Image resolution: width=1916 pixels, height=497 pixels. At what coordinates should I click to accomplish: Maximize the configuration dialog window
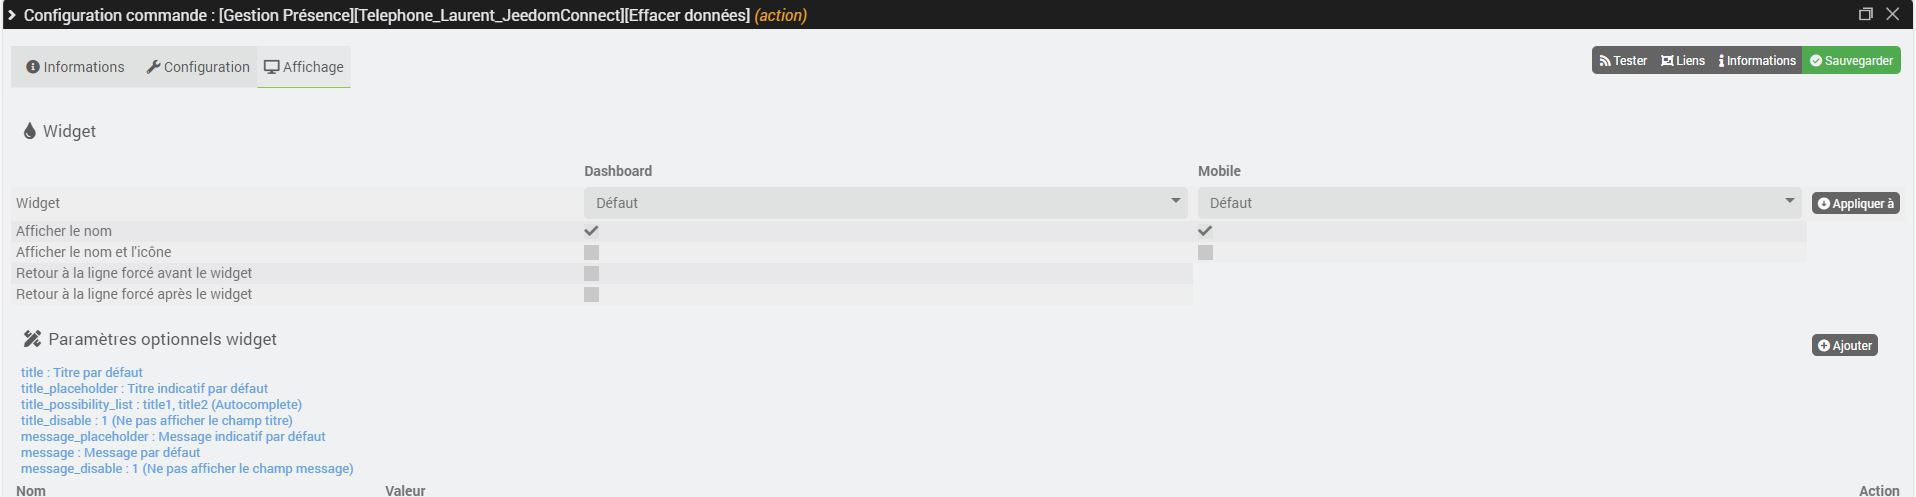[1865, 14]
